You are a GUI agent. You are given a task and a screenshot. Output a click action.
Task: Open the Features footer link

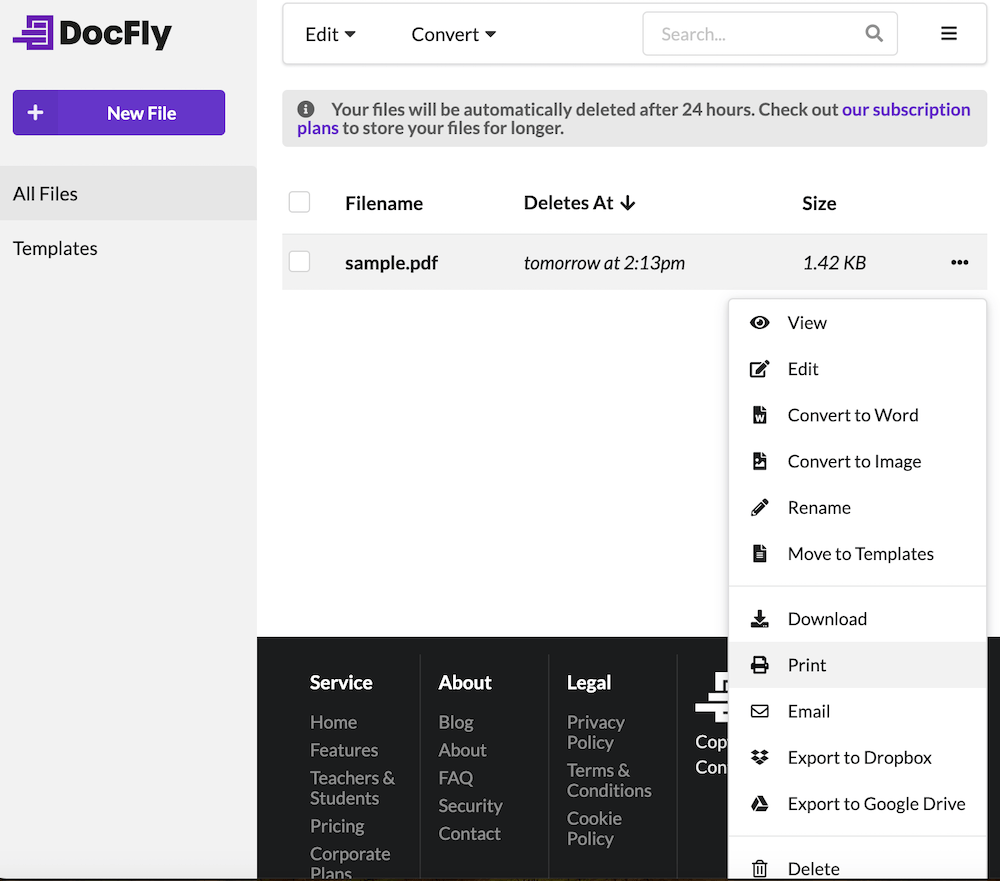tap(344, 750)
